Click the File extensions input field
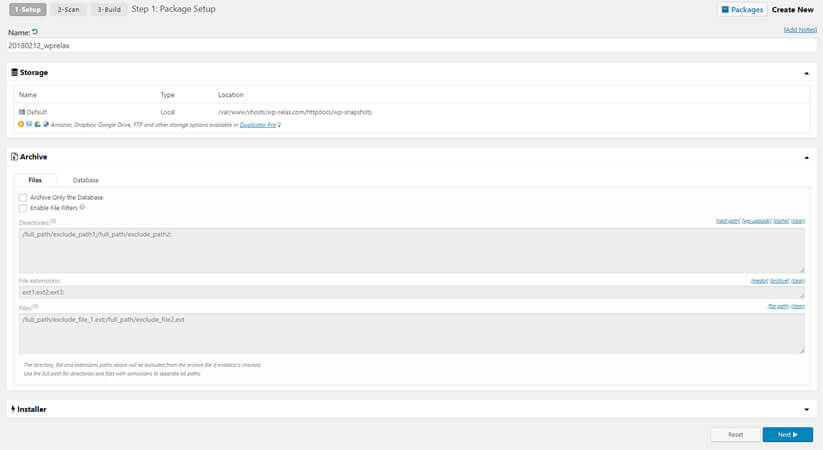 [412, 292]
